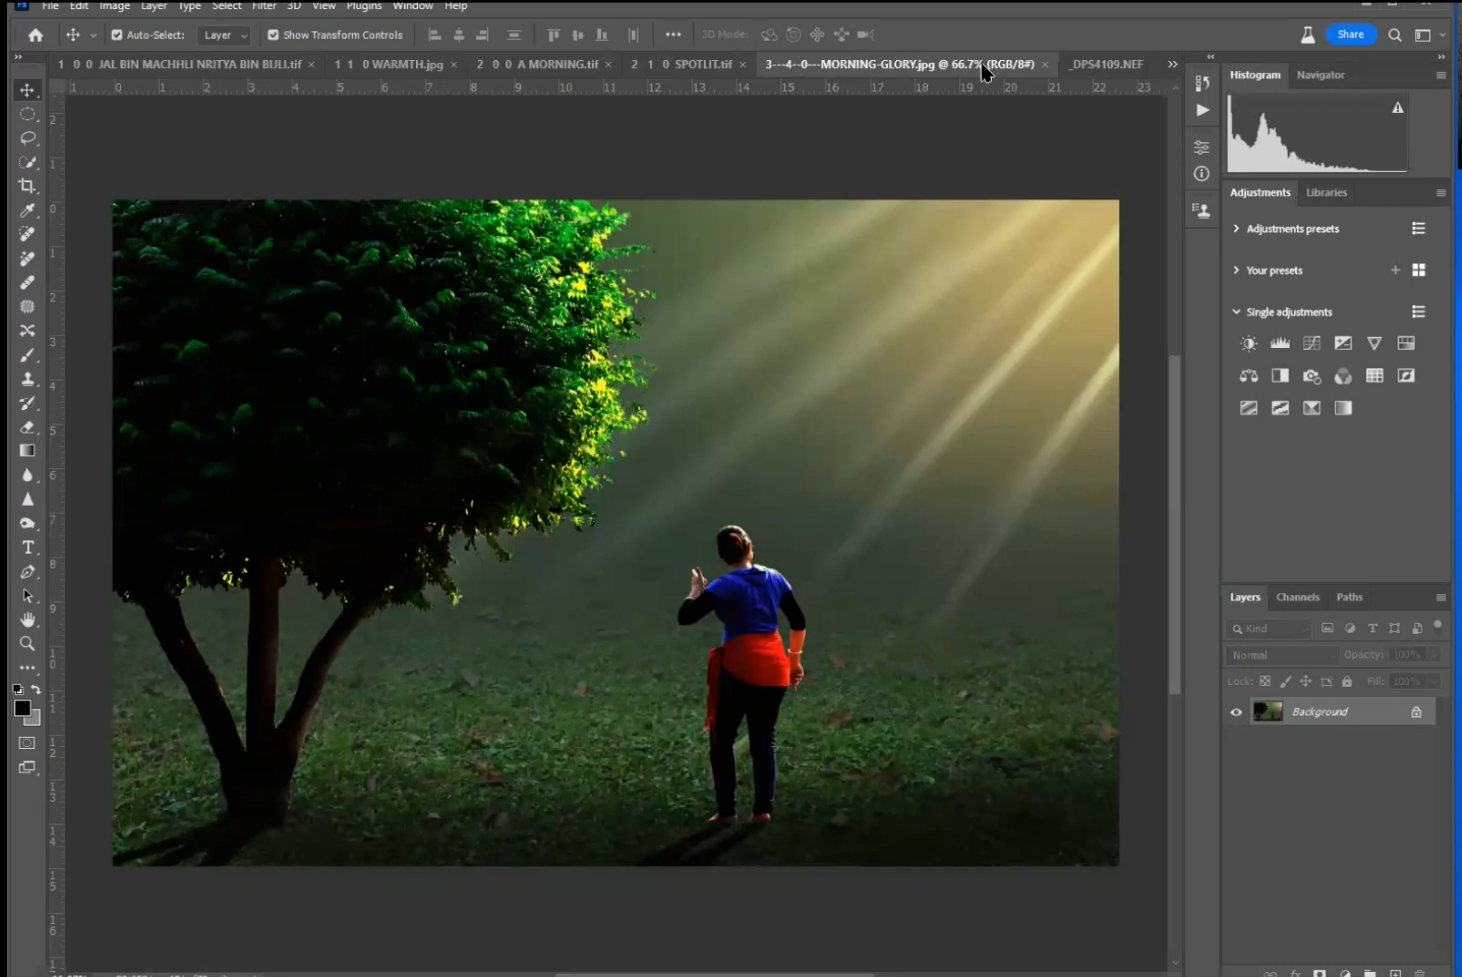Image resolution: width=1462 pixels, height=977 pixels.
Task: Select the Eyedropper tool
Action: point(27,210)
